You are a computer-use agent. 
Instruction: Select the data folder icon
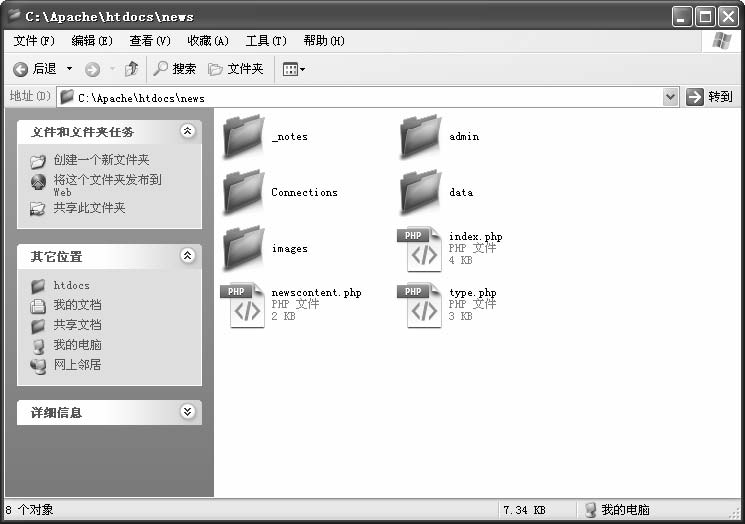coord(420,192)
